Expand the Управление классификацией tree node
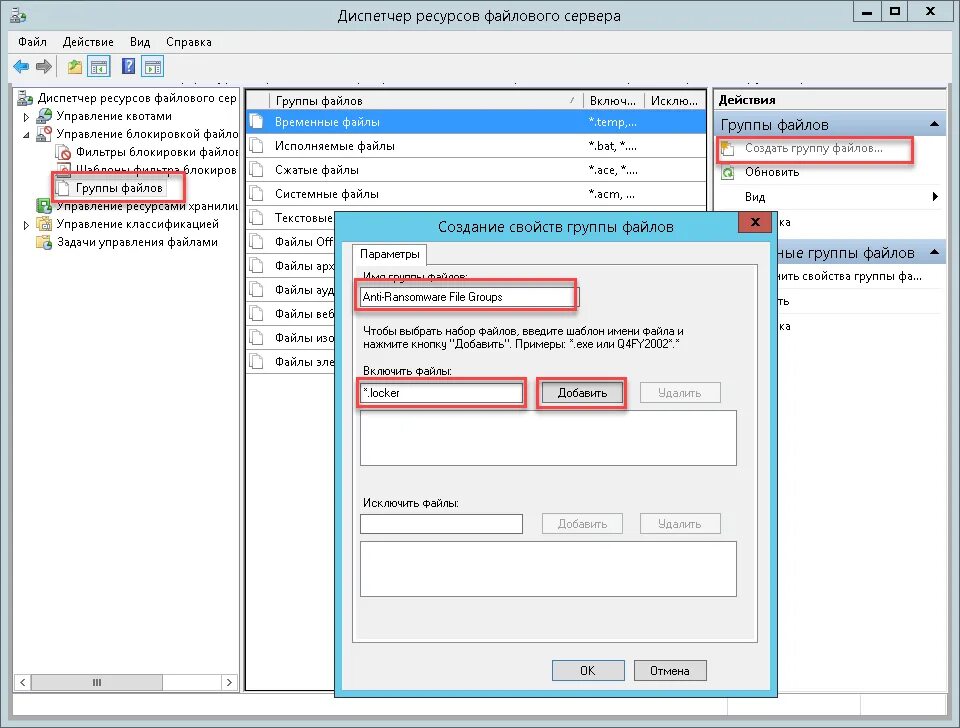The image size is (960, 728). (26, 225)
